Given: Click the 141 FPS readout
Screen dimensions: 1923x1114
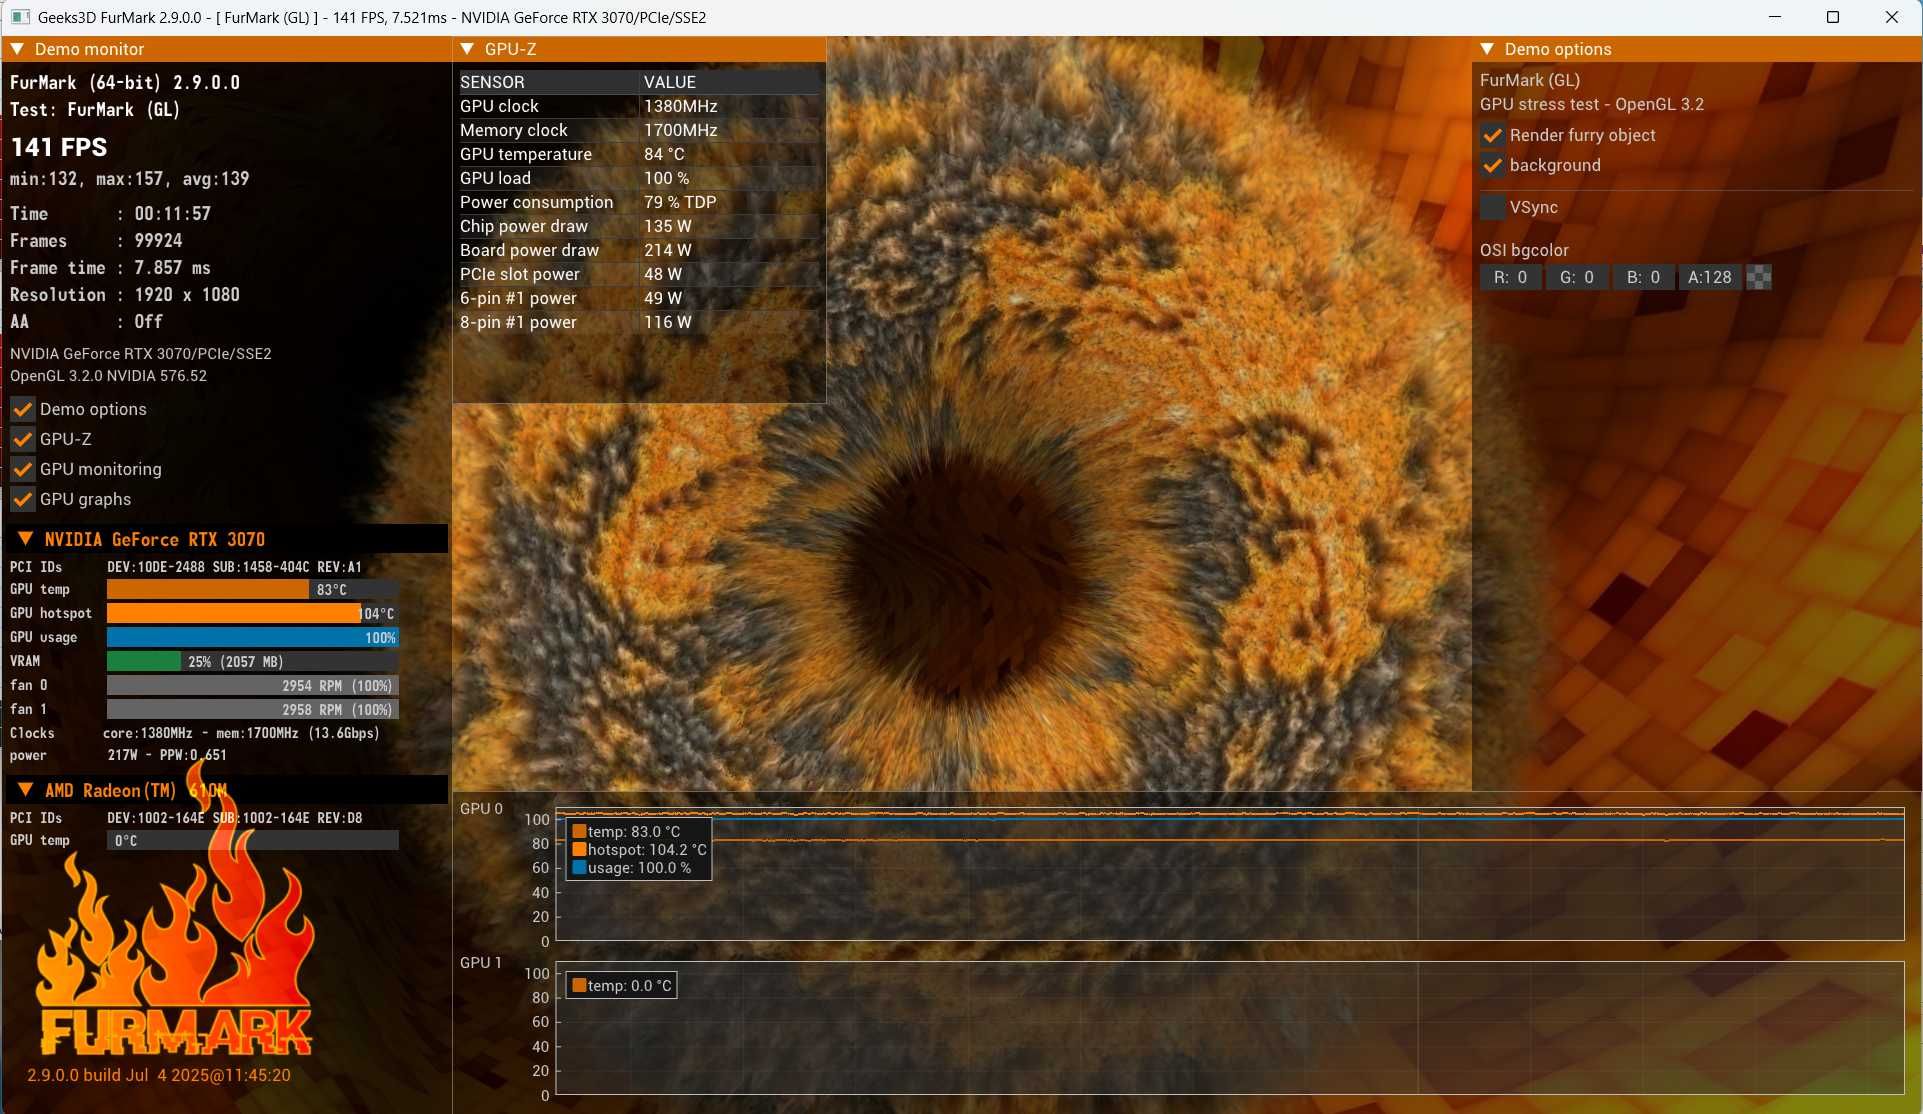Looking at the screenshot, I should pos(59,147).
